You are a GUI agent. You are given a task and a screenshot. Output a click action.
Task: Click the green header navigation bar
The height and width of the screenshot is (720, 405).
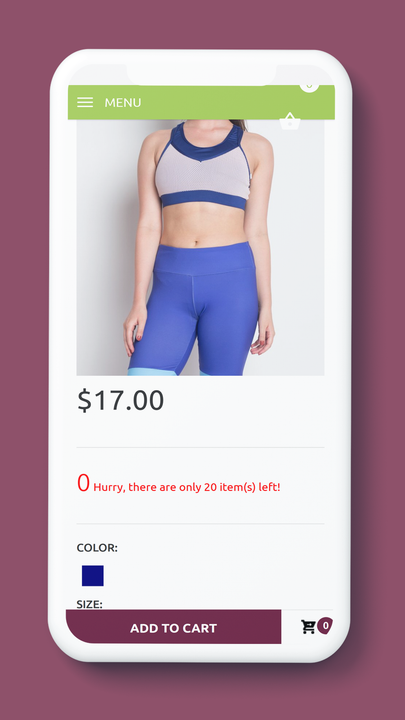201,102
